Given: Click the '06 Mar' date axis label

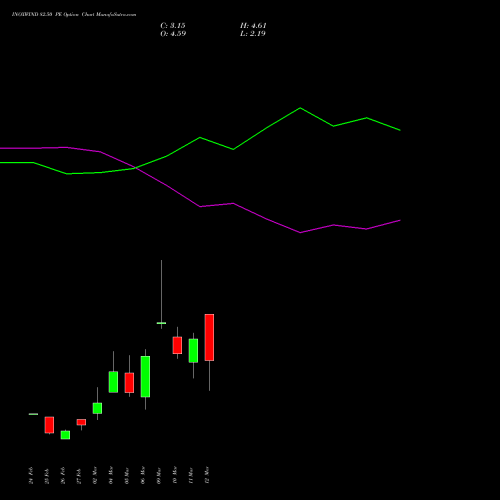Looking at the screenshot, I should click(143, 475).
